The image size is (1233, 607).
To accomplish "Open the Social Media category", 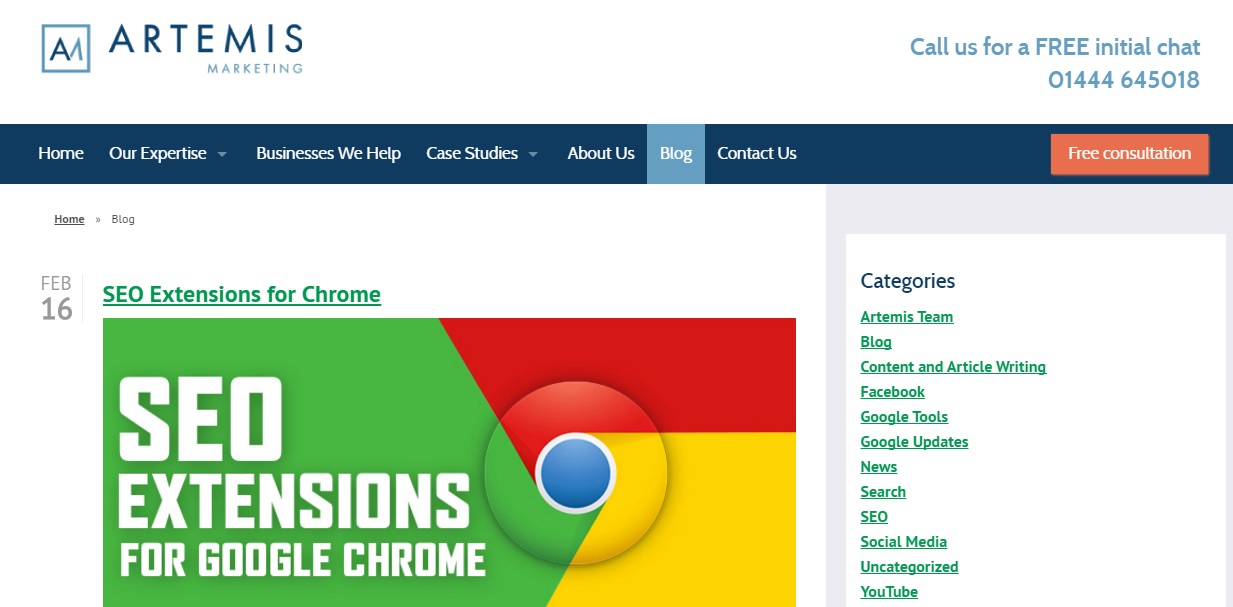I will click(x=904, y=542).
